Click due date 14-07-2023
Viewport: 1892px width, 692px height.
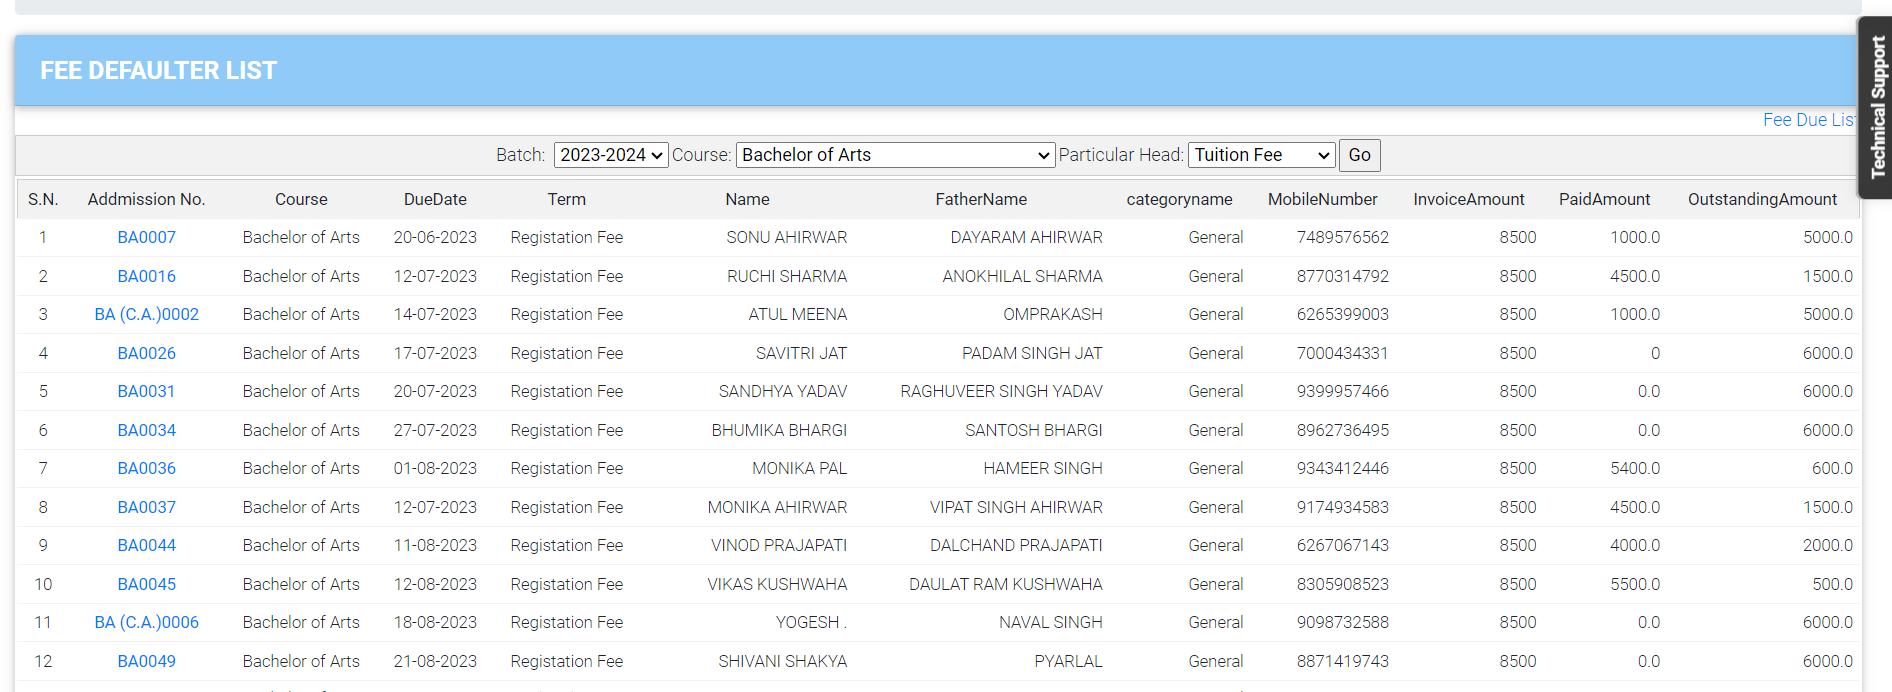[435, 314]
